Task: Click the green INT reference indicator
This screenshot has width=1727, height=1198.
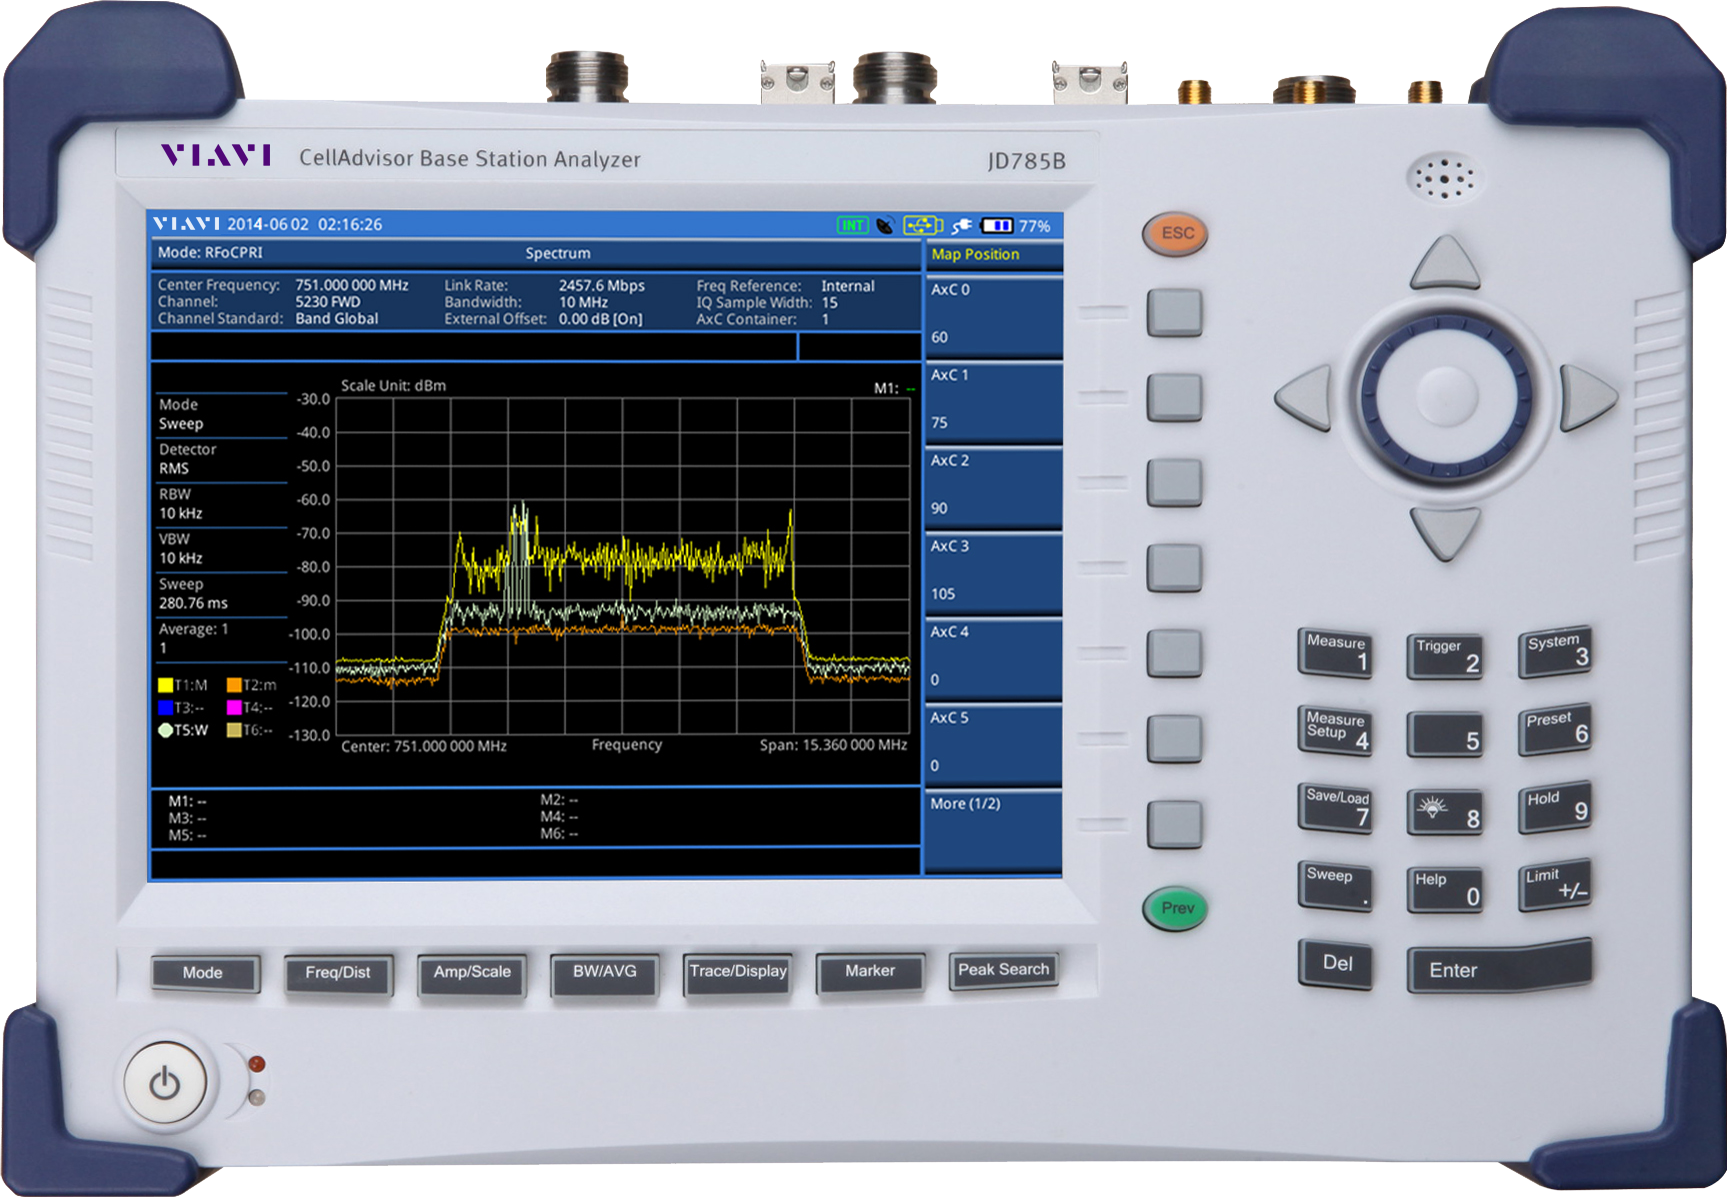Action: click(852, 226)
